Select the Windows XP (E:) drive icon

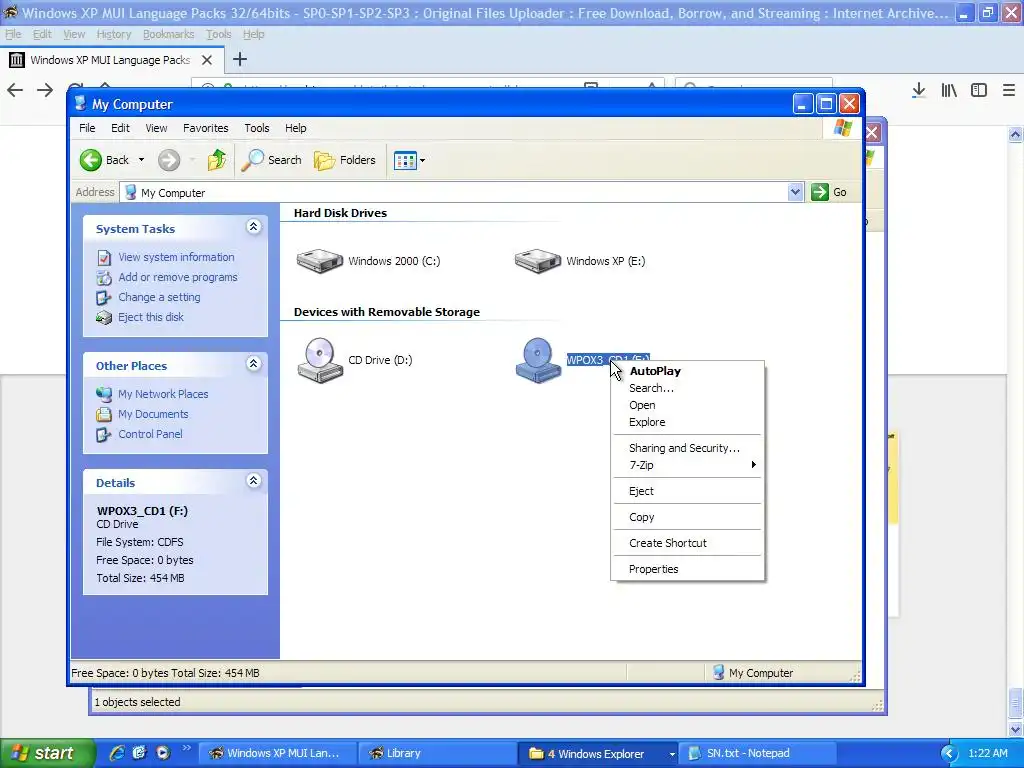(x=537, y=261)
